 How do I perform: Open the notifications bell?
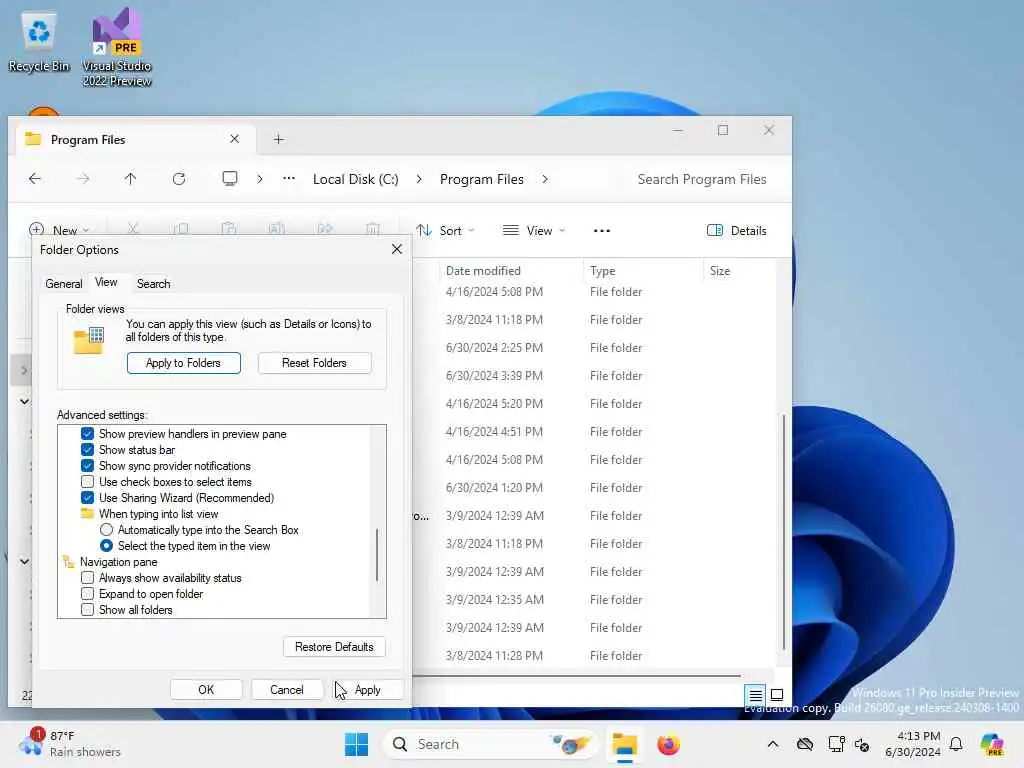[956, 744]
